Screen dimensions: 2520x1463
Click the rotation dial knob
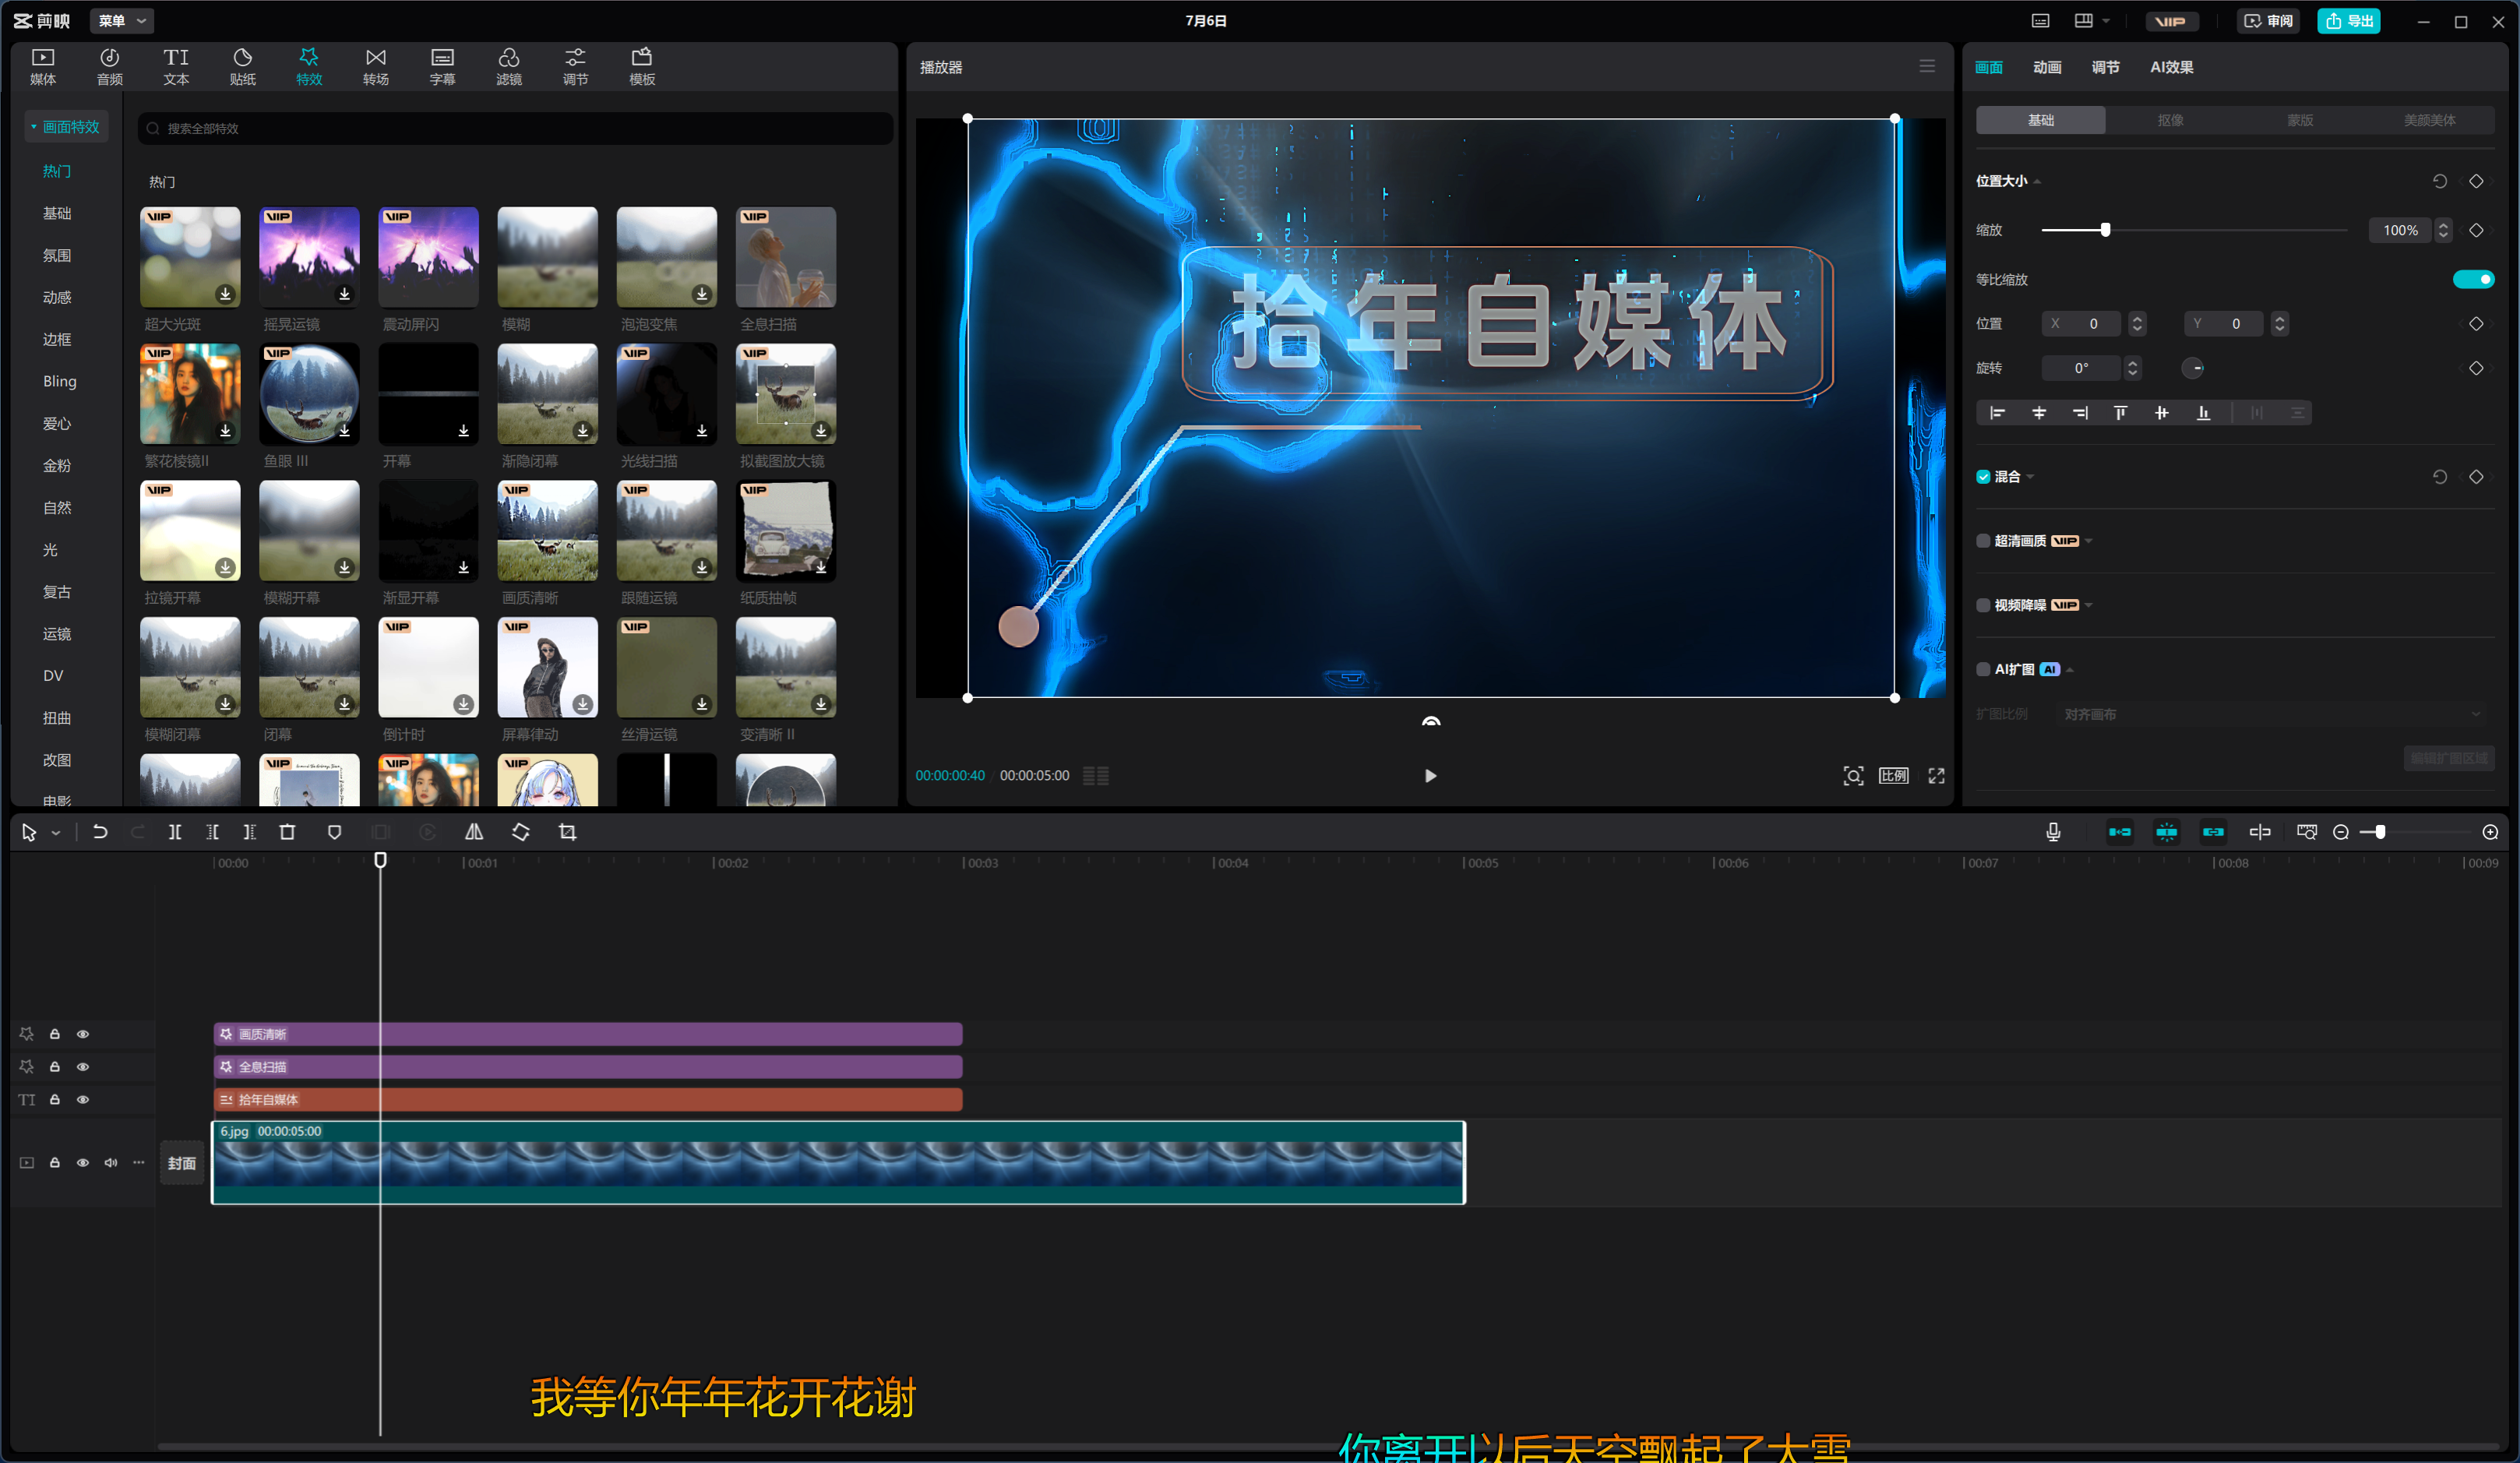pos(2192,368)
